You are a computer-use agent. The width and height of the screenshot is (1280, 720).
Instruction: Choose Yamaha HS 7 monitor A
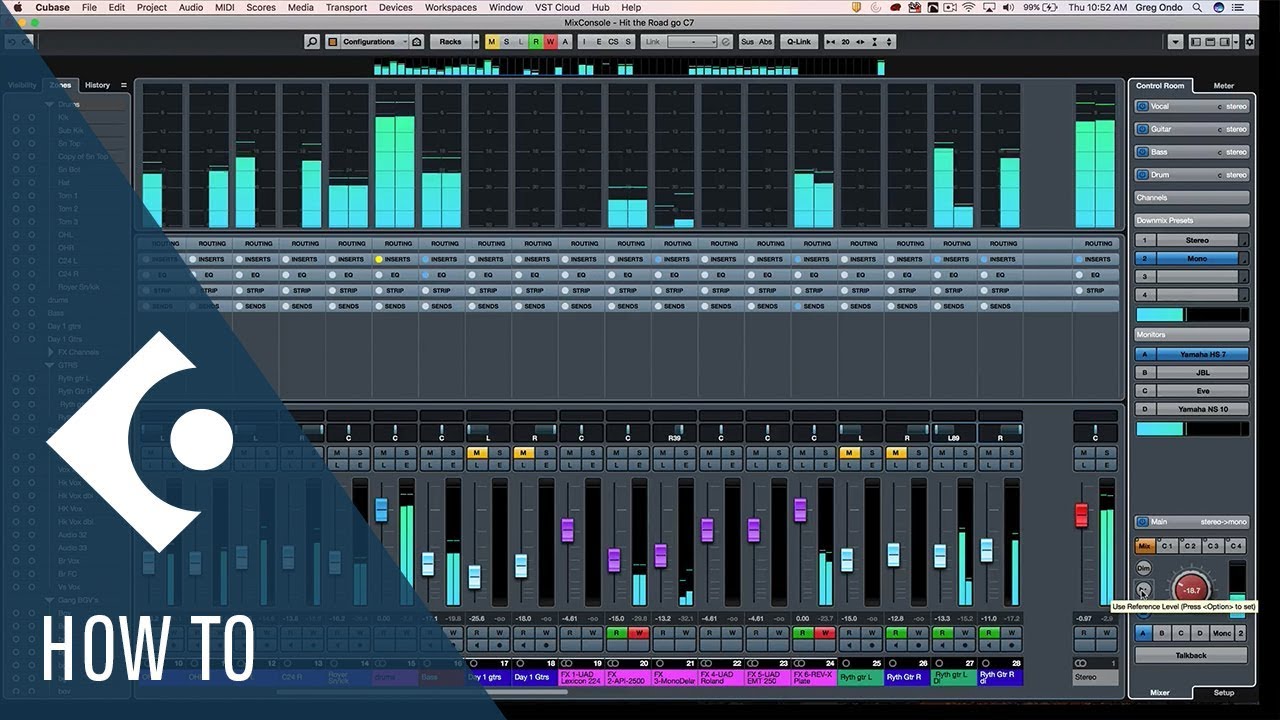click(1202, 354)
